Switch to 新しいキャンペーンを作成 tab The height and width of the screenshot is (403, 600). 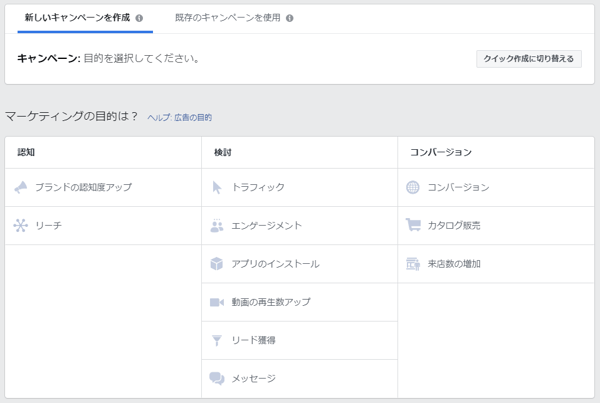(x=78, y=18)
